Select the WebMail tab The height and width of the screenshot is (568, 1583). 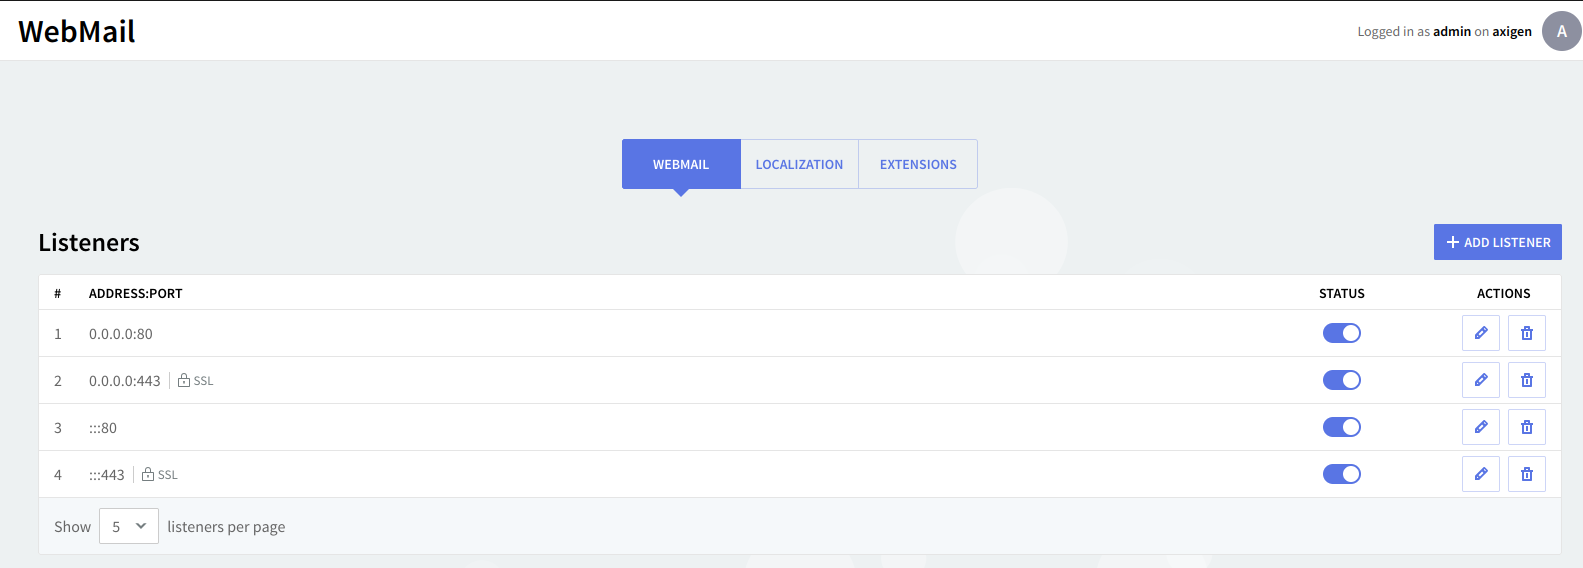click(x=681, y=164)
